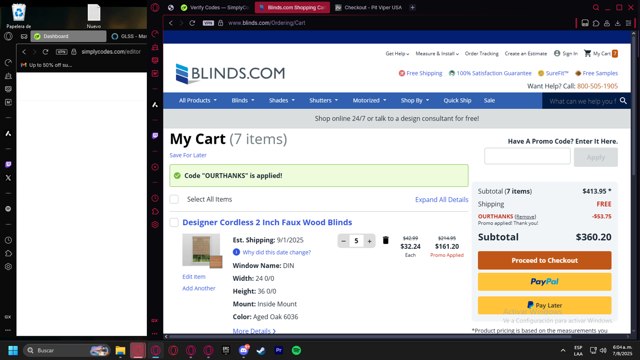
Task: Click Proceed to Checkout
Action: click(544, 260)
